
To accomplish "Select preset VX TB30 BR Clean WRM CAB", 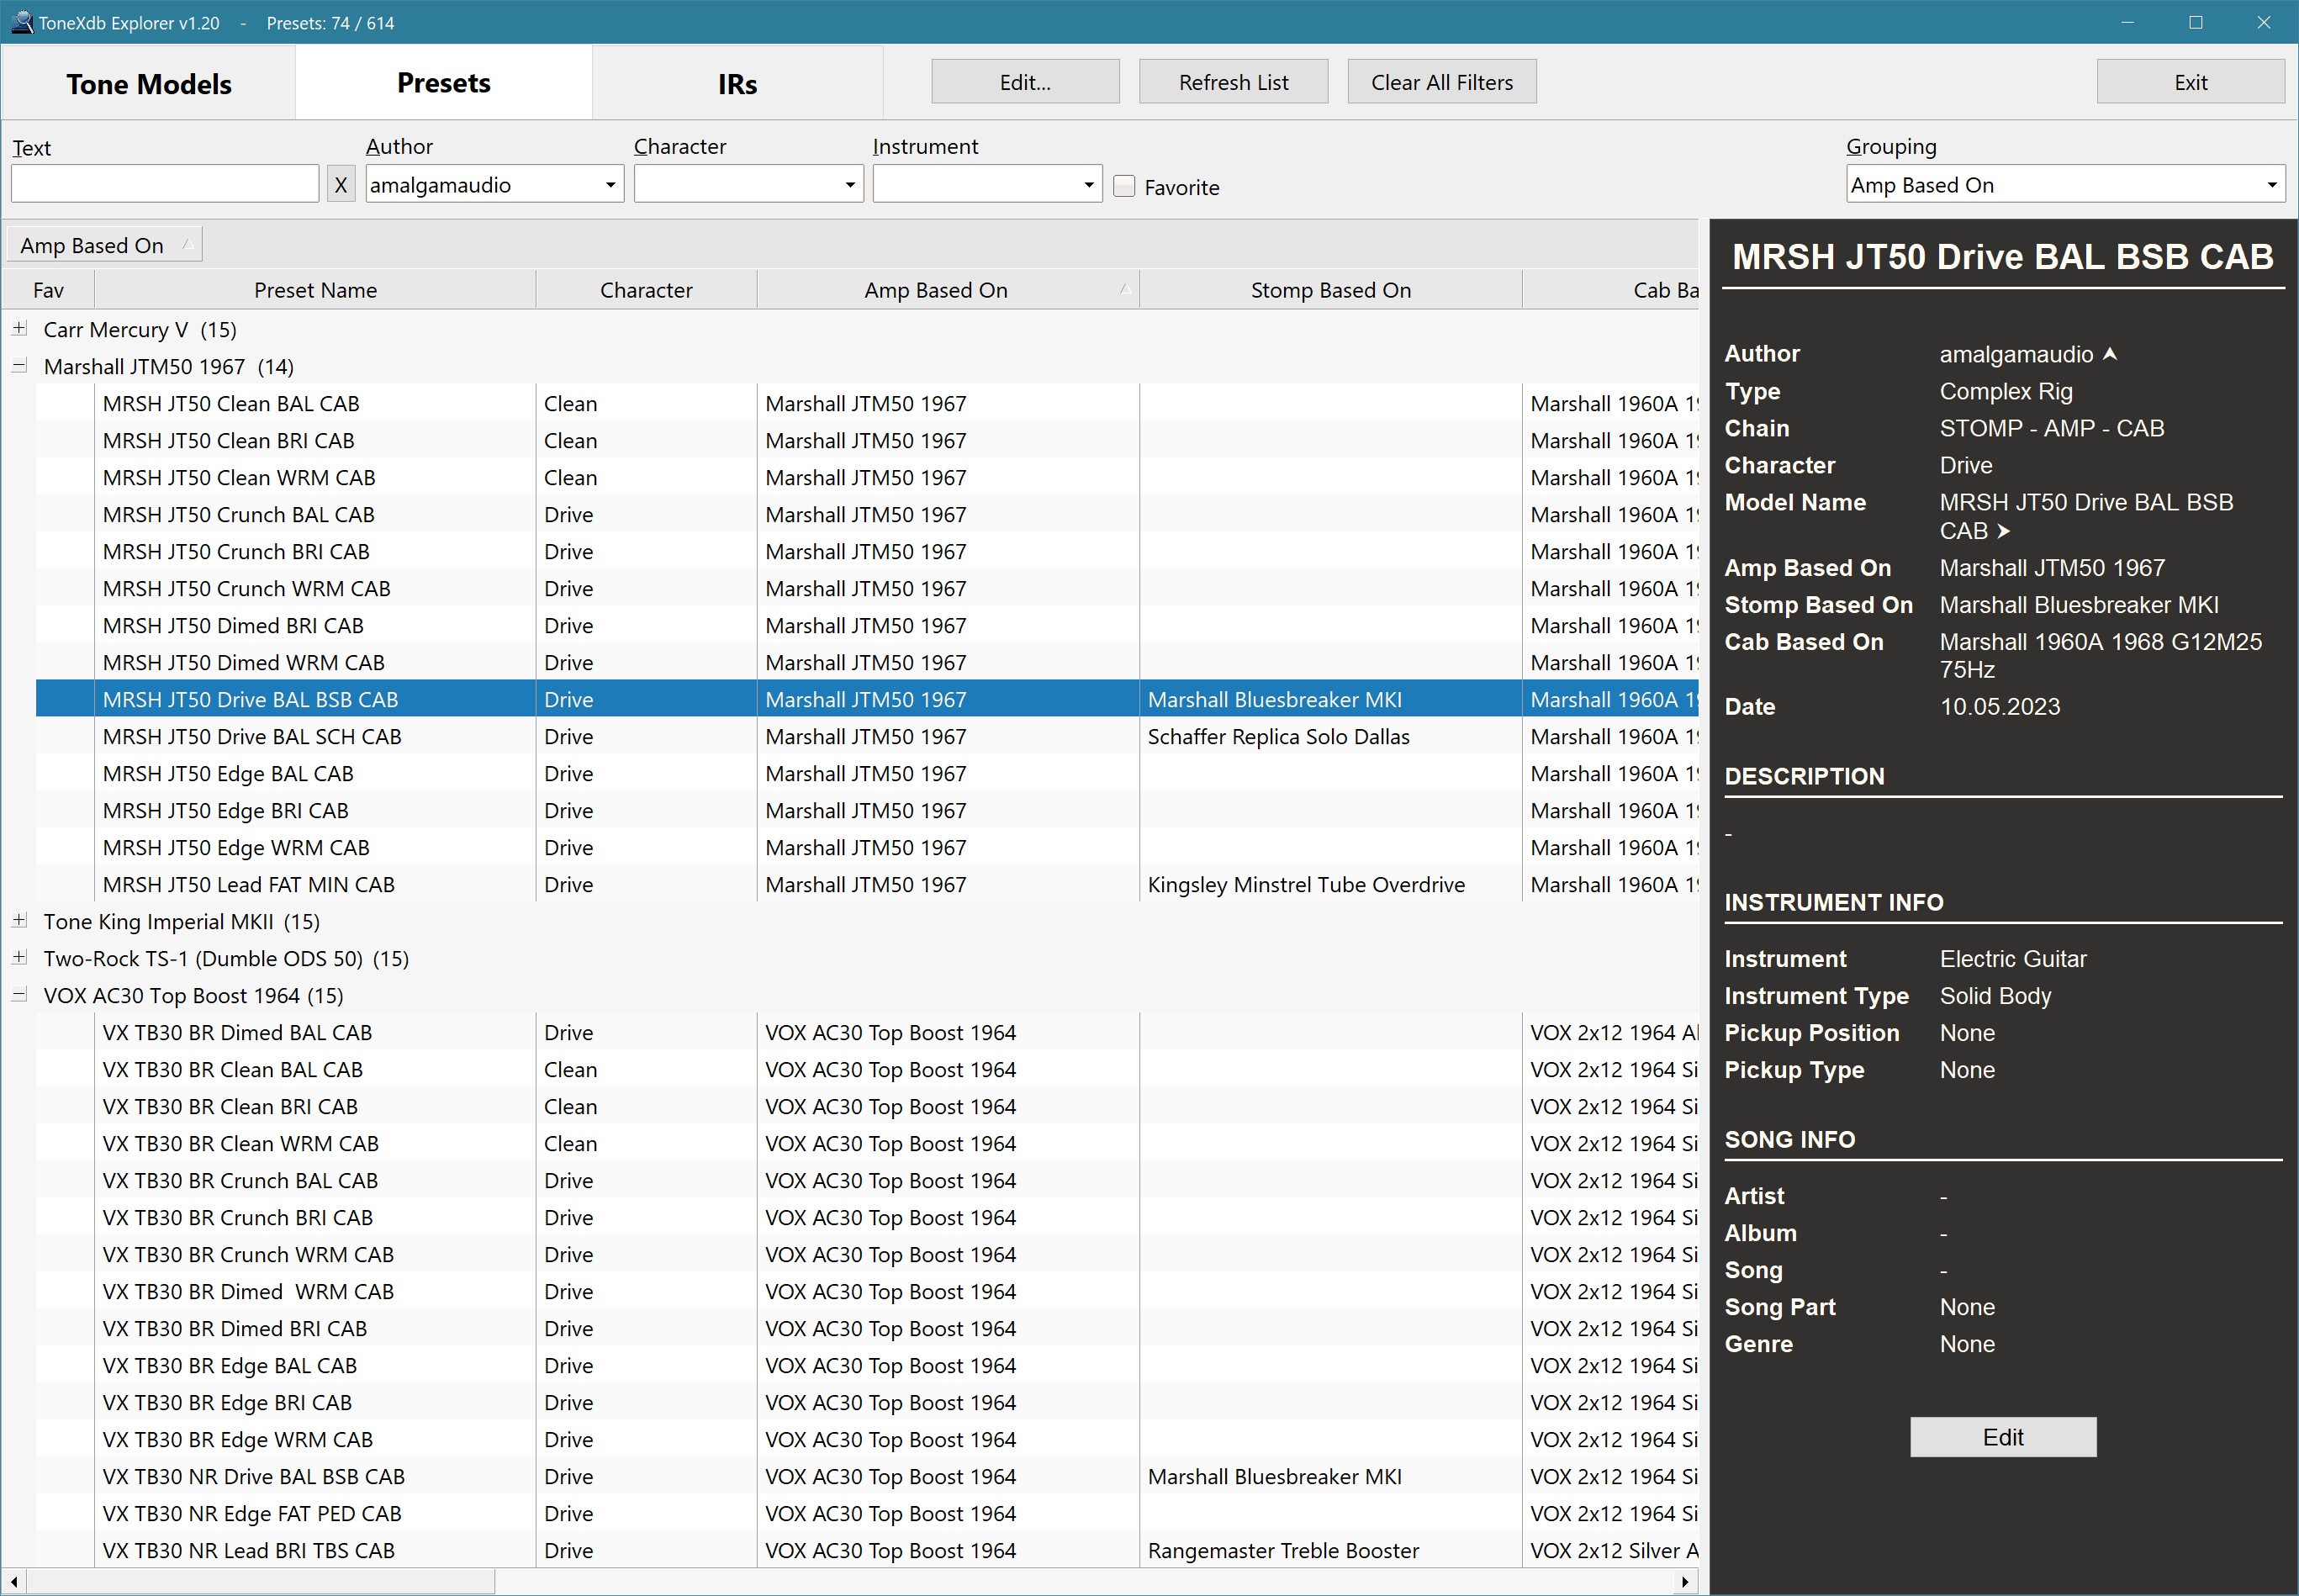I will tap(240, 1144).
